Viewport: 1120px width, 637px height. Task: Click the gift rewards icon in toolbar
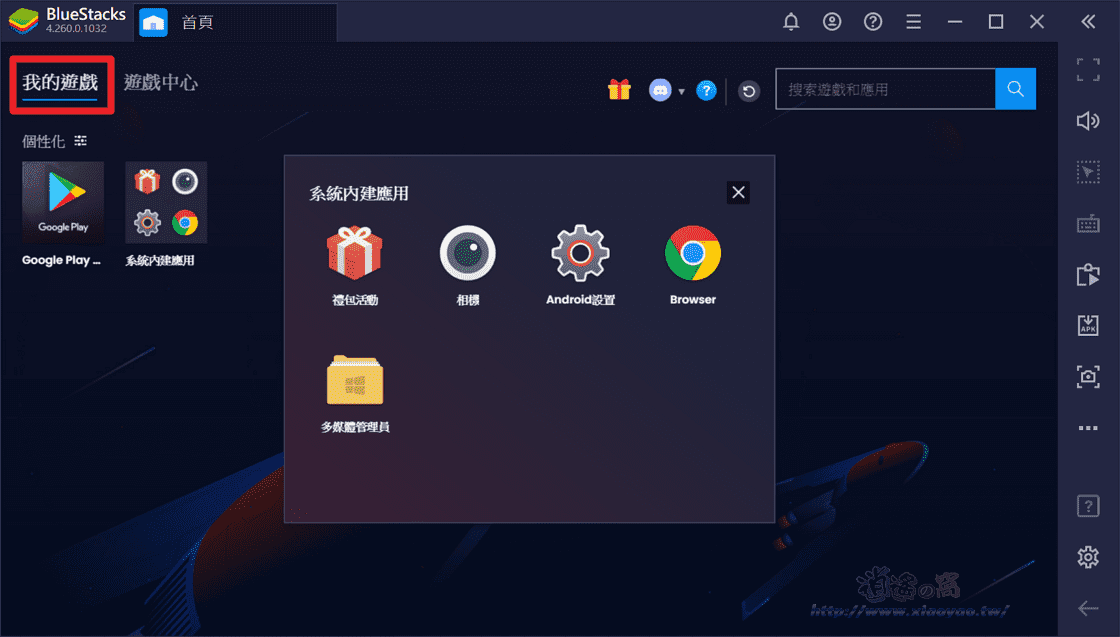click(x=619, y=90)
